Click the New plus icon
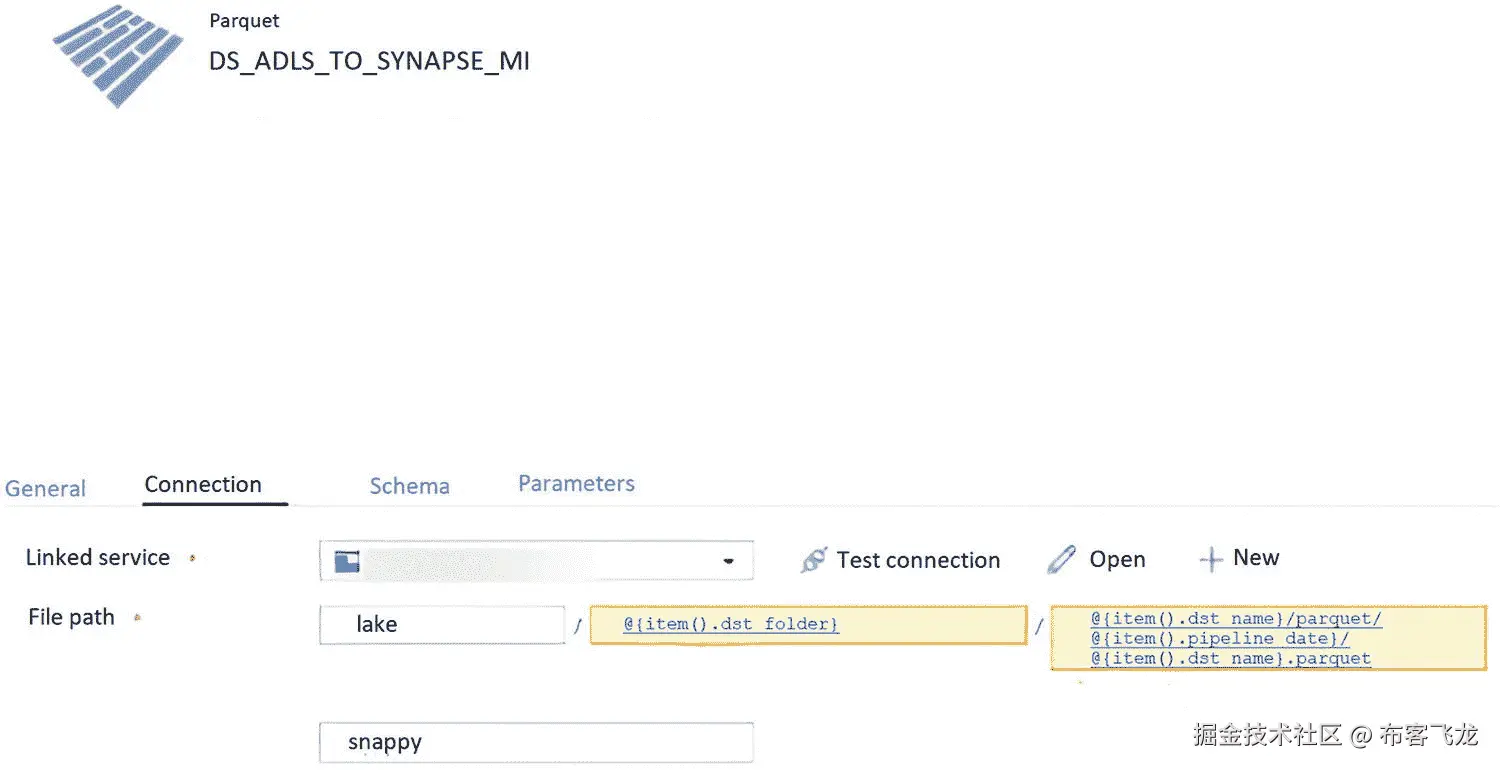The image size is (1500, 770). click(1211, 557)
